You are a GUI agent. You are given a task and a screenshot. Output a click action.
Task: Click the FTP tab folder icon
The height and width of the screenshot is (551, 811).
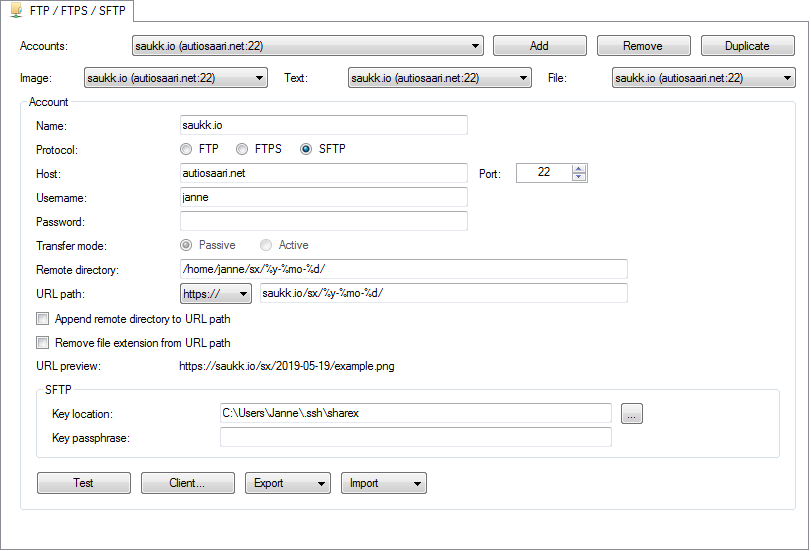click(17, 10)
